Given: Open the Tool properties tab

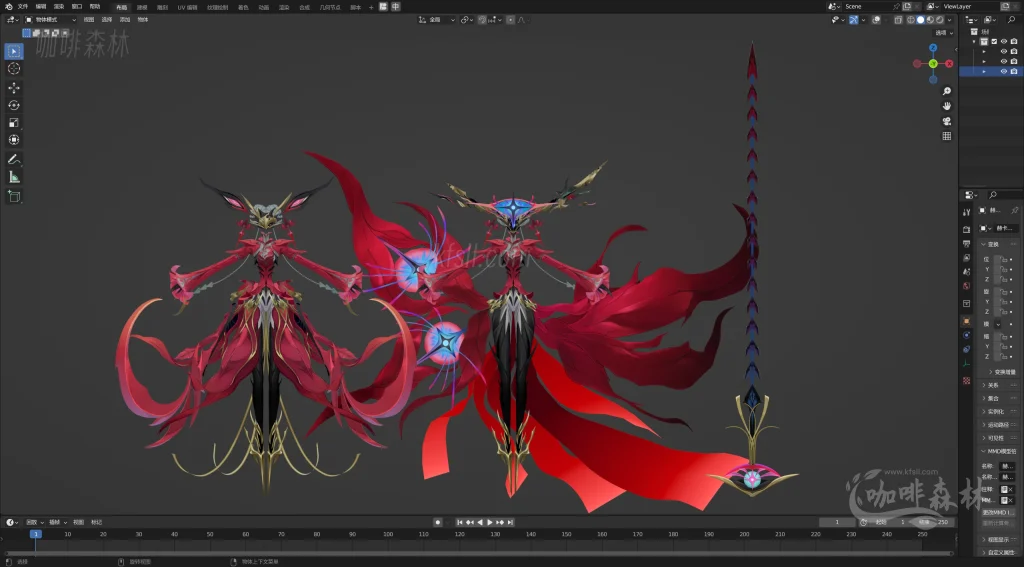Looking at the screenshot, I should pyautogui.click(x=967, y=212).
